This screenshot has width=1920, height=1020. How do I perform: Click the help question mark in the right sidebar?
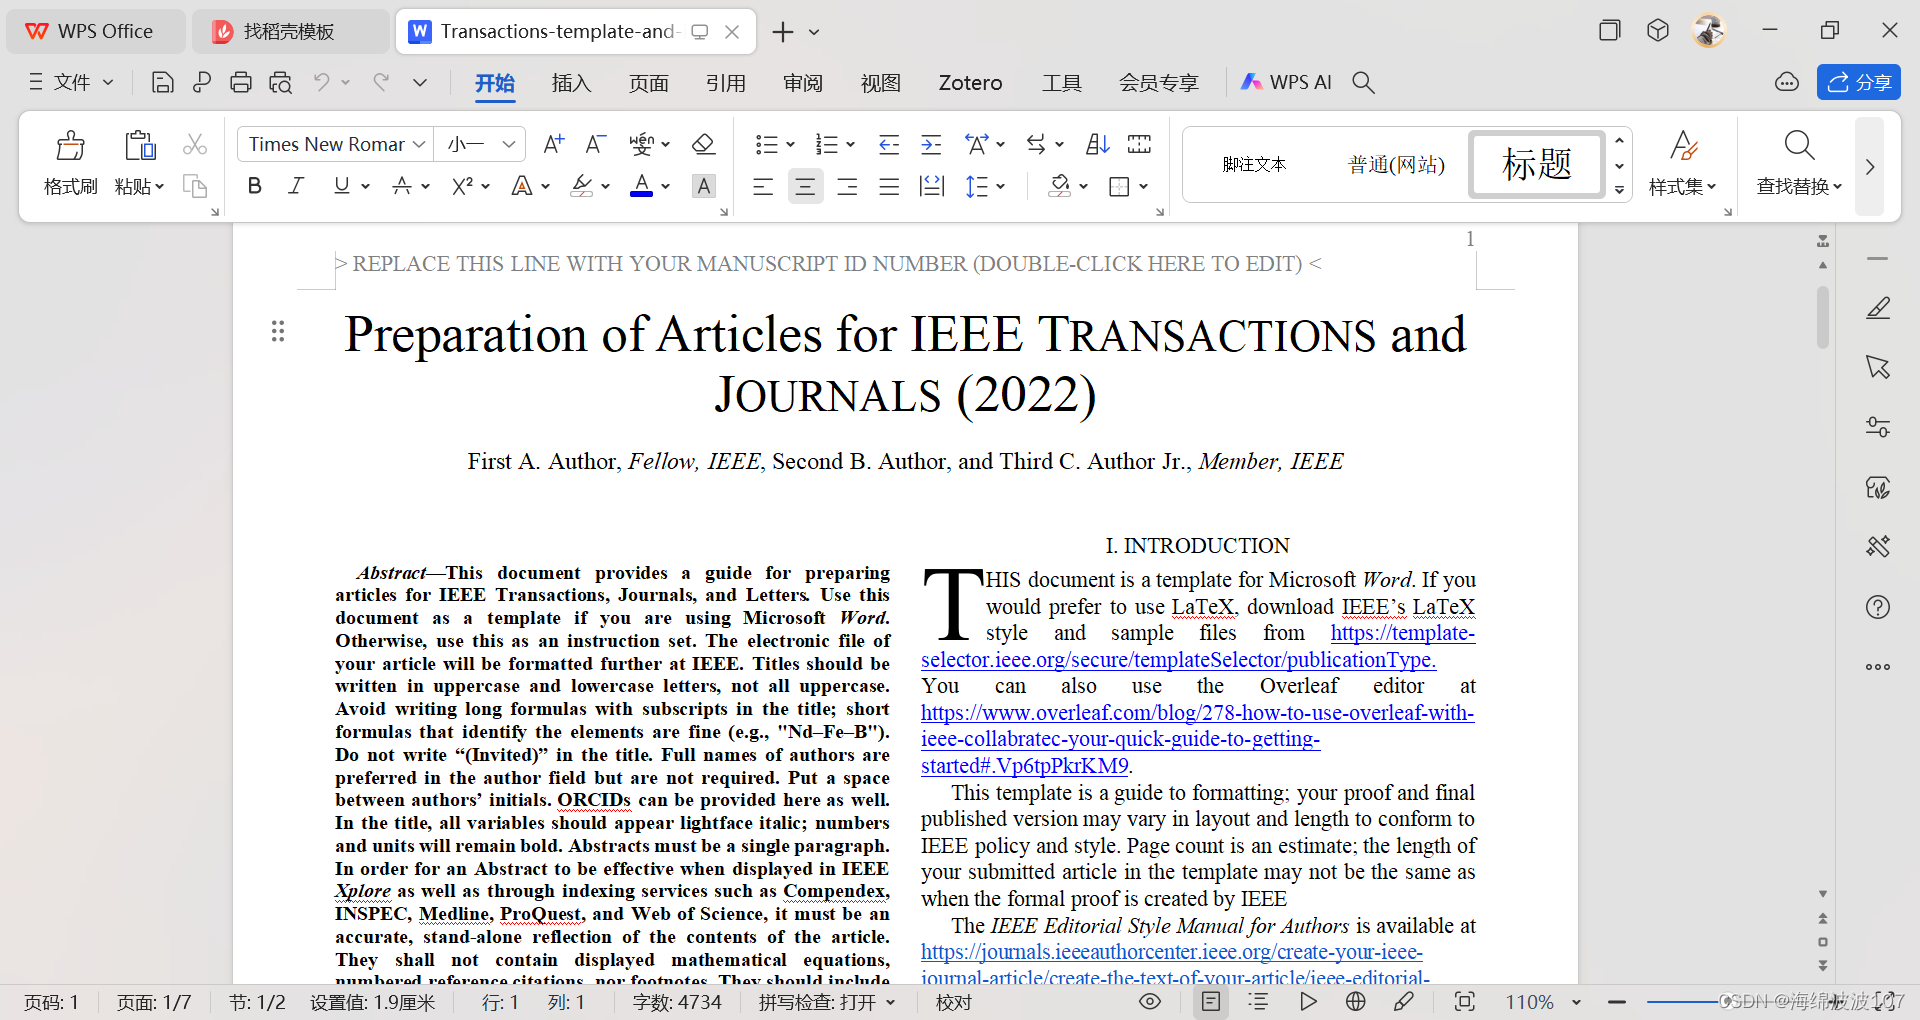1878,607
